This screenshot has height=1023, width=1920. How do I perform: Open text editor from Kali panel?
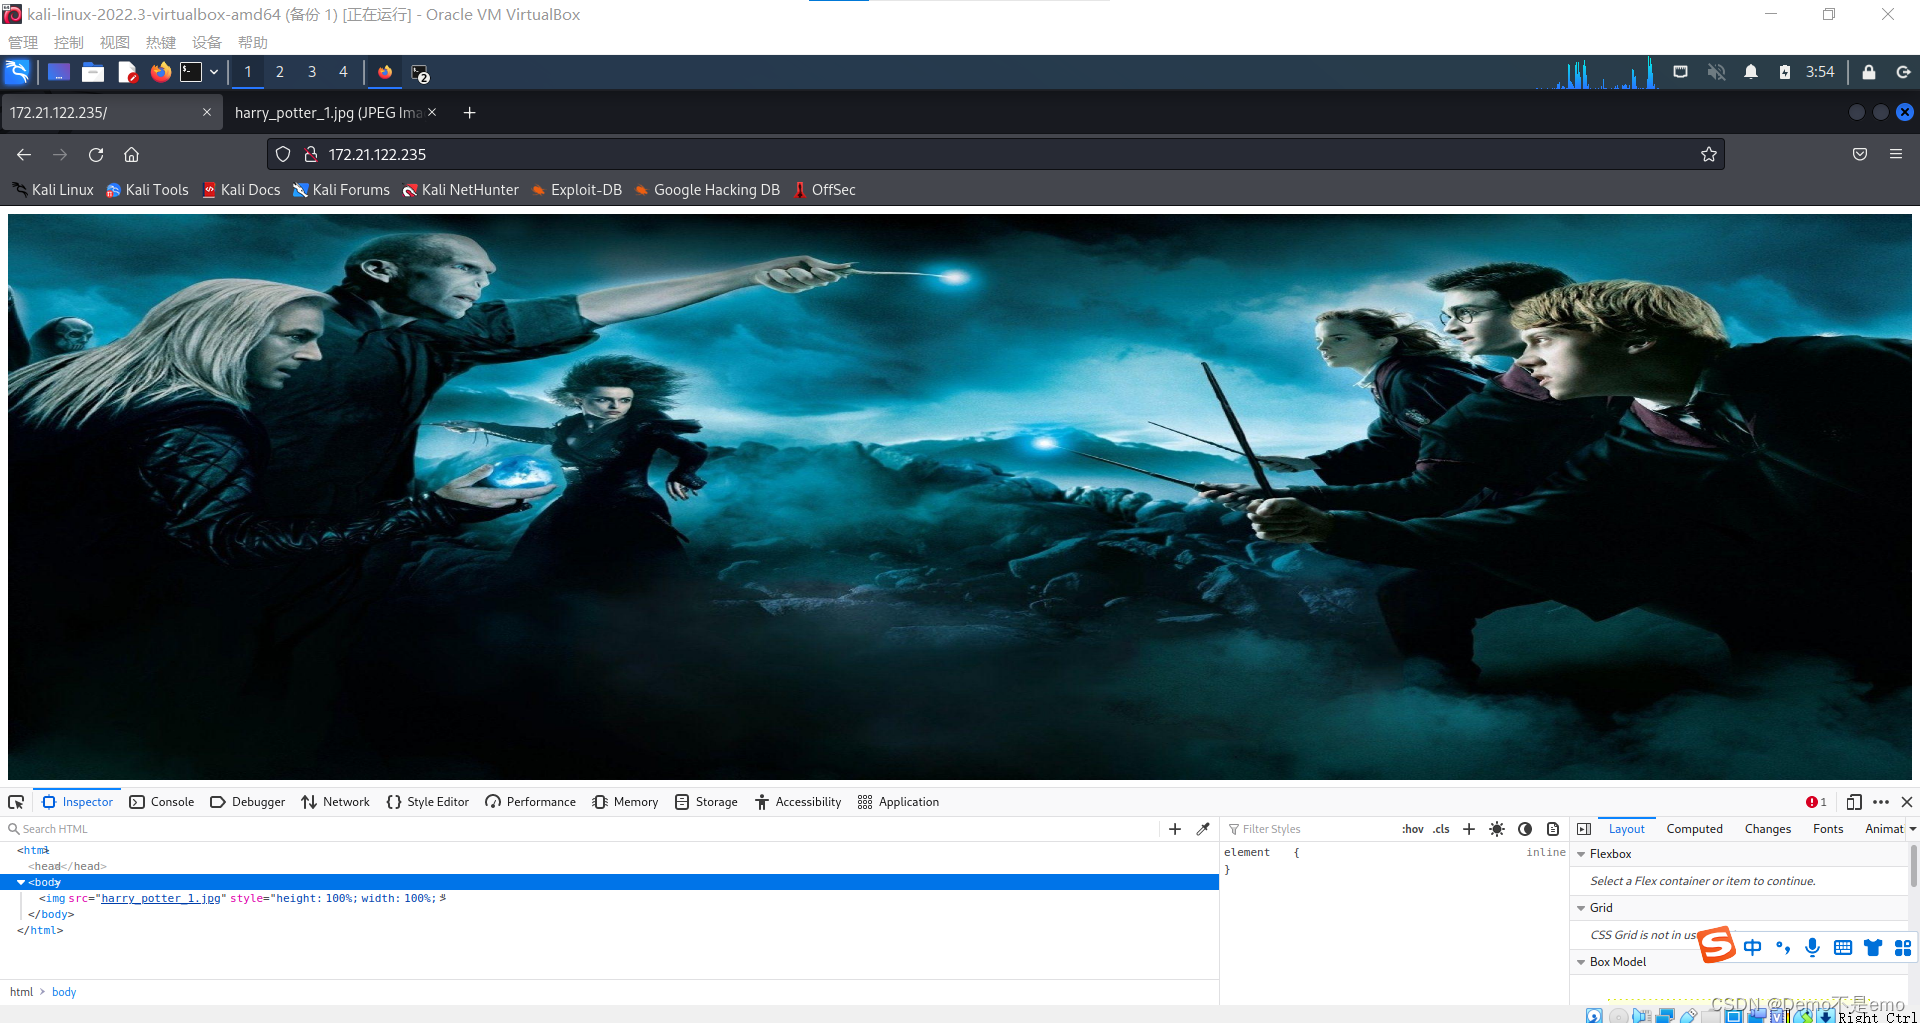127,72
